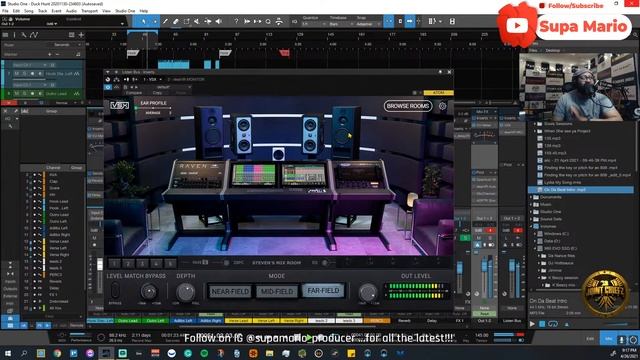
Task: Click the Out Level knob
Action: [368, 292]
